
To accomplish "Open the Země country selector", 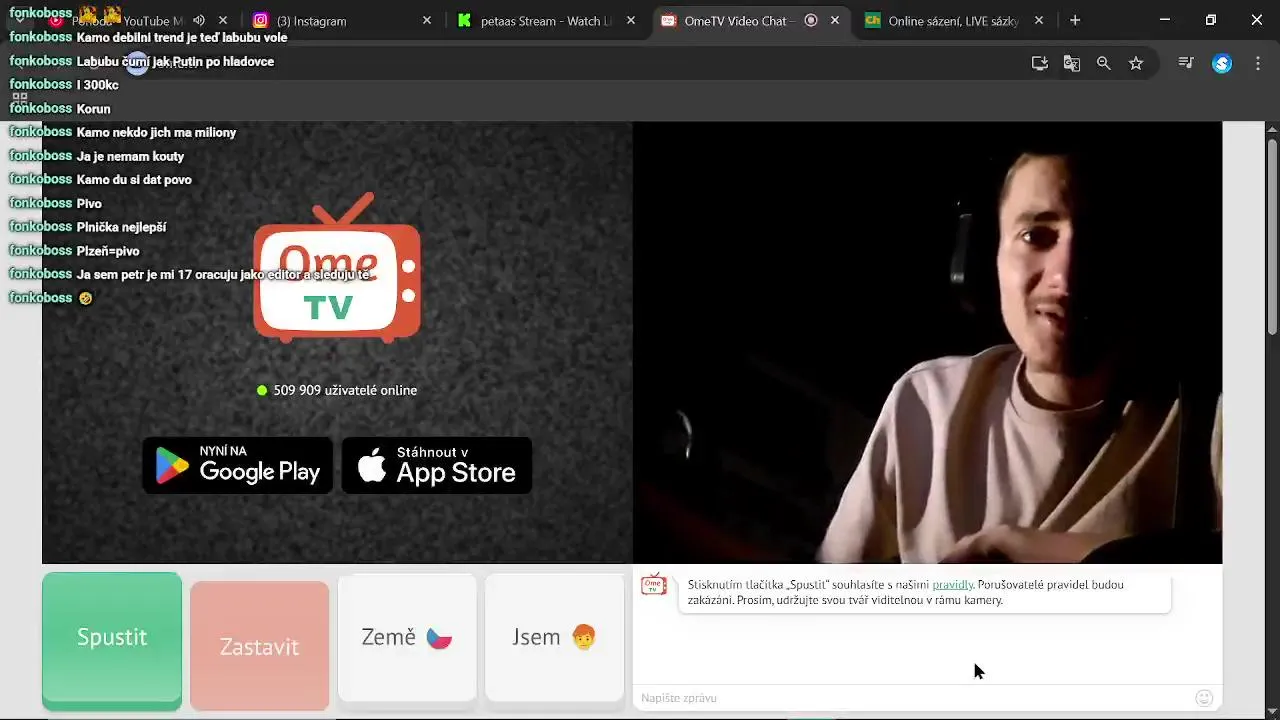I will (x=407, y=638).
